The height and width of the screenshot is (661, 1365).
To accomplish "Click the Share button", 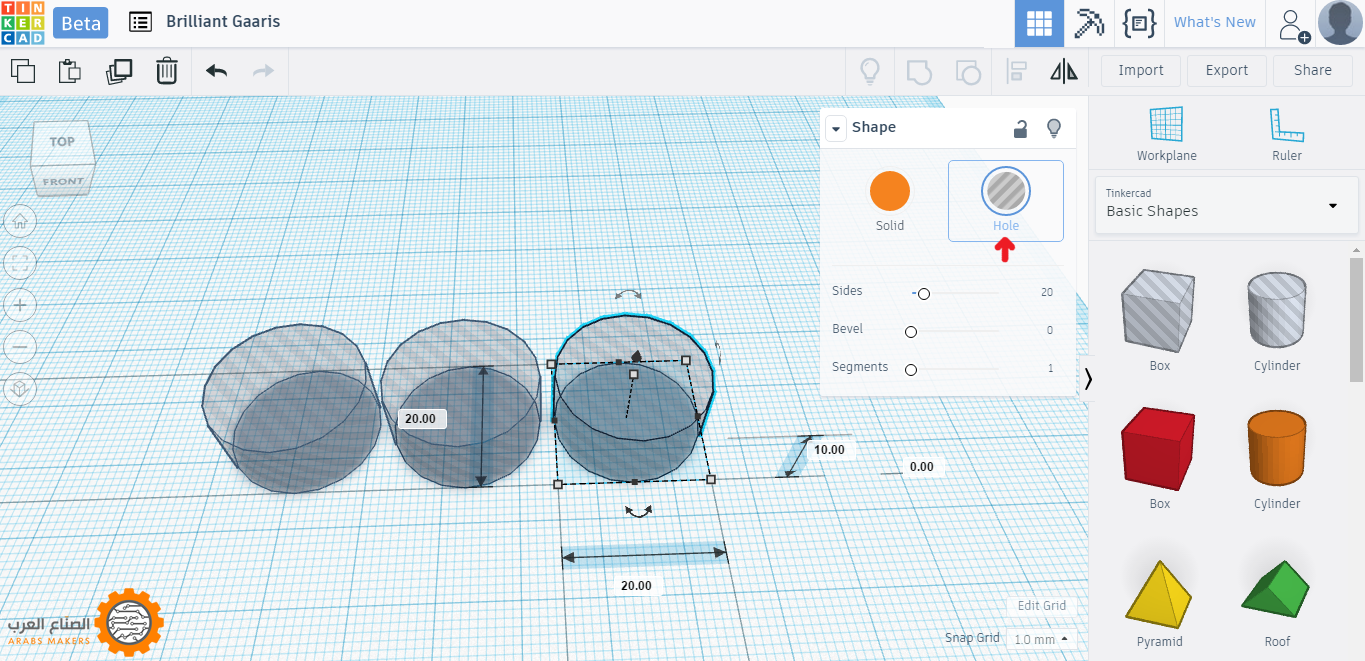I will (x=1313, y=70).
